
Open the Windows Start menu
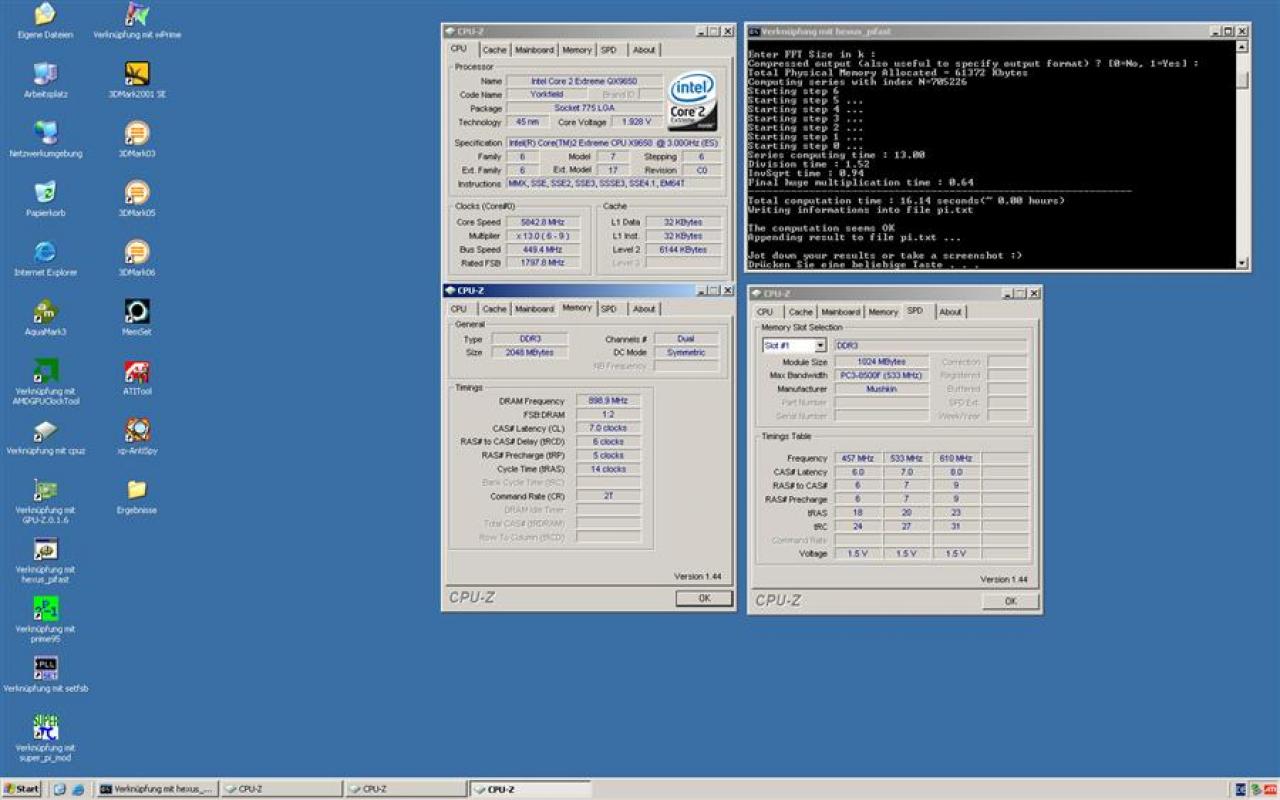pyautogui.click(x=22, y=789)
